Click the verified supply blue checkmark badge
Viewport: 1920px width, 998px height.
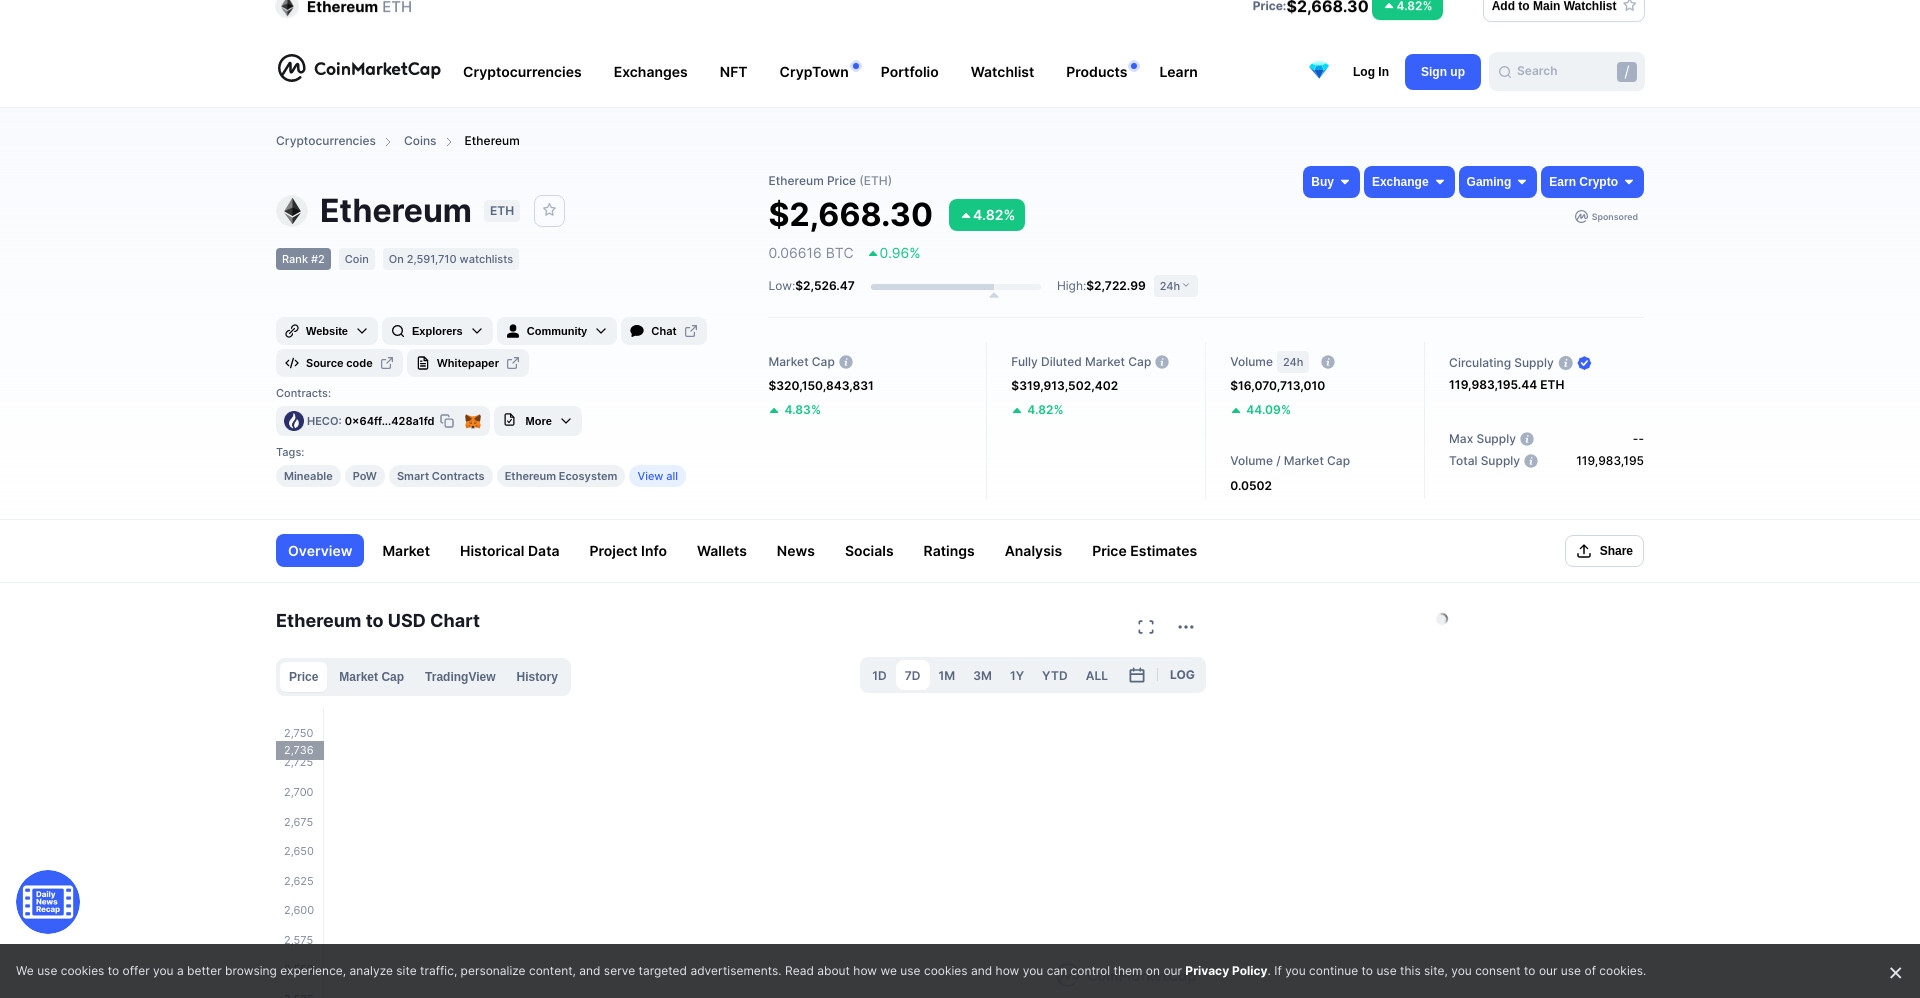coord(1585,363)
